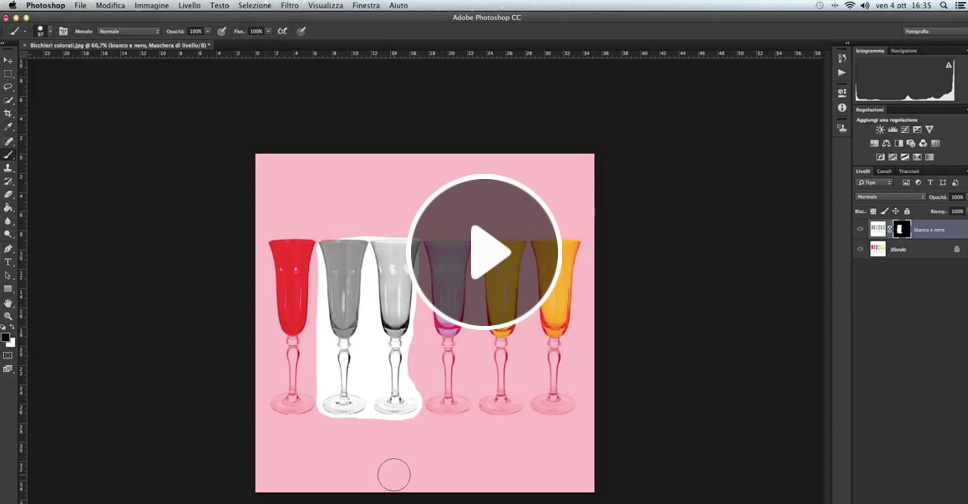Switch to the Canali tab
This screenshot has width=968, height=504.
pyautogui.click(x=884, y=171)
